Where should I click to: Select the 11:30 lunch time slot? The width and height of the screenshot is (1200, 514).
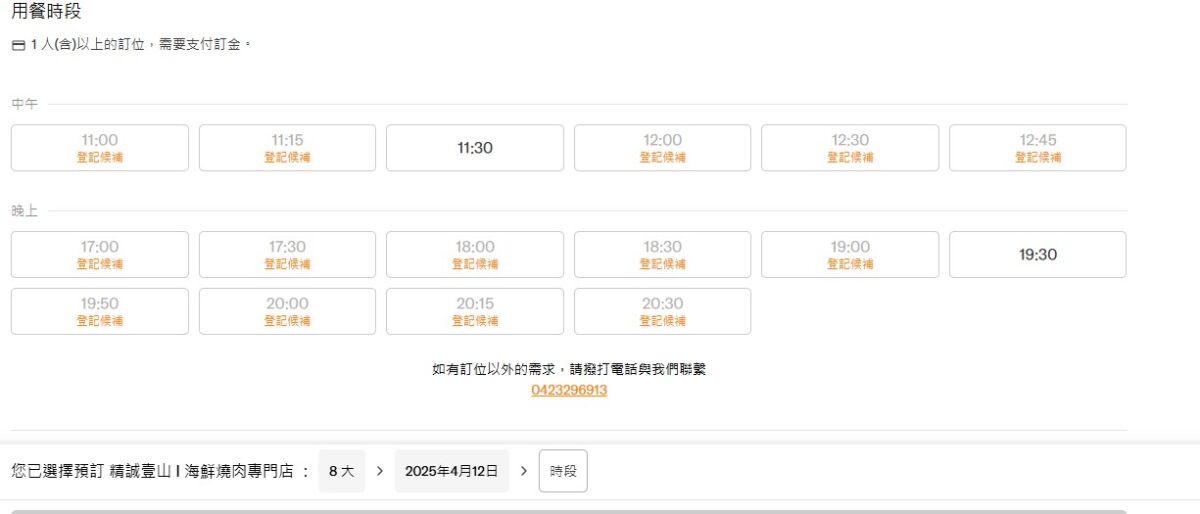(x=475, y=148)
